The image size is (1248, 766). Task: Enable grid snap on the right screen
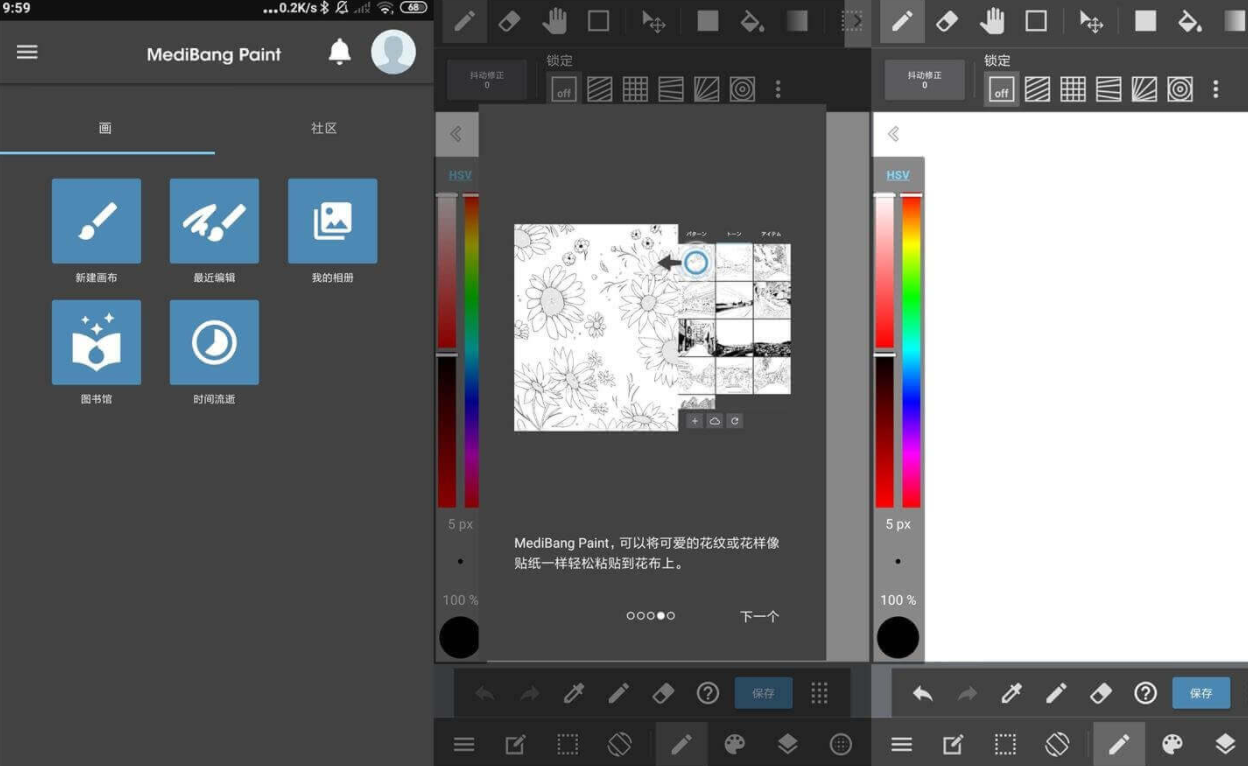pos(1073,90)
